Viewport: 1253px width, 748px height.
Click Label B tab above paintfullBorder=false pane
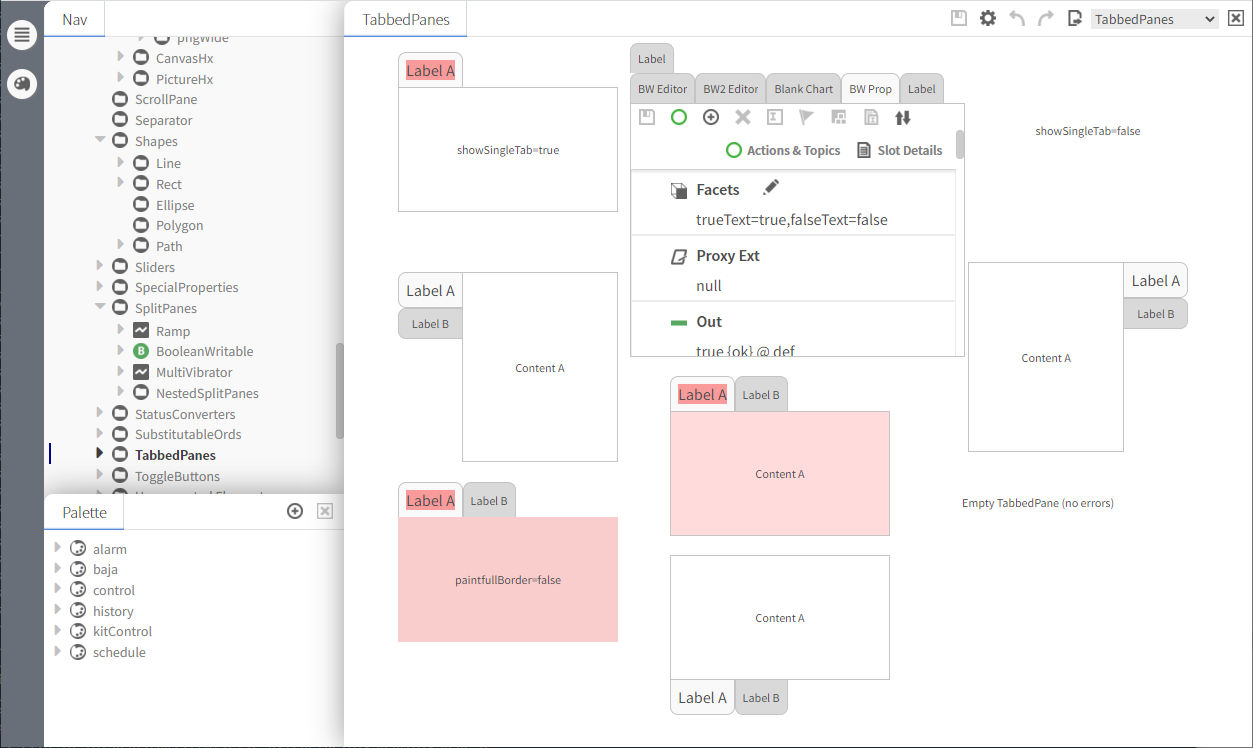tap(489, 501)
